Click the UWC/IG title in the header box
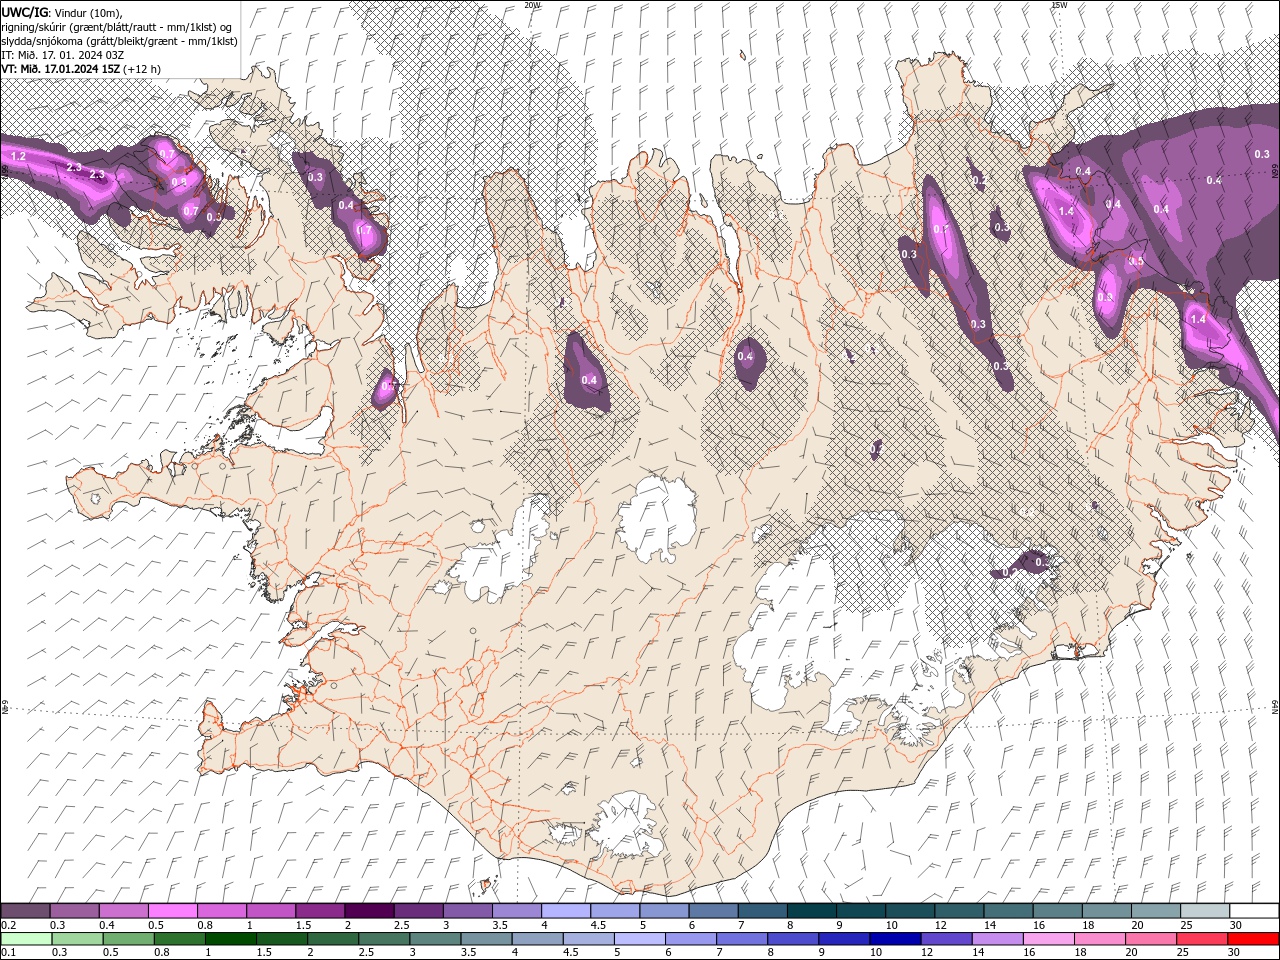This screenshot has height=960, width=1280. (27, 11)
